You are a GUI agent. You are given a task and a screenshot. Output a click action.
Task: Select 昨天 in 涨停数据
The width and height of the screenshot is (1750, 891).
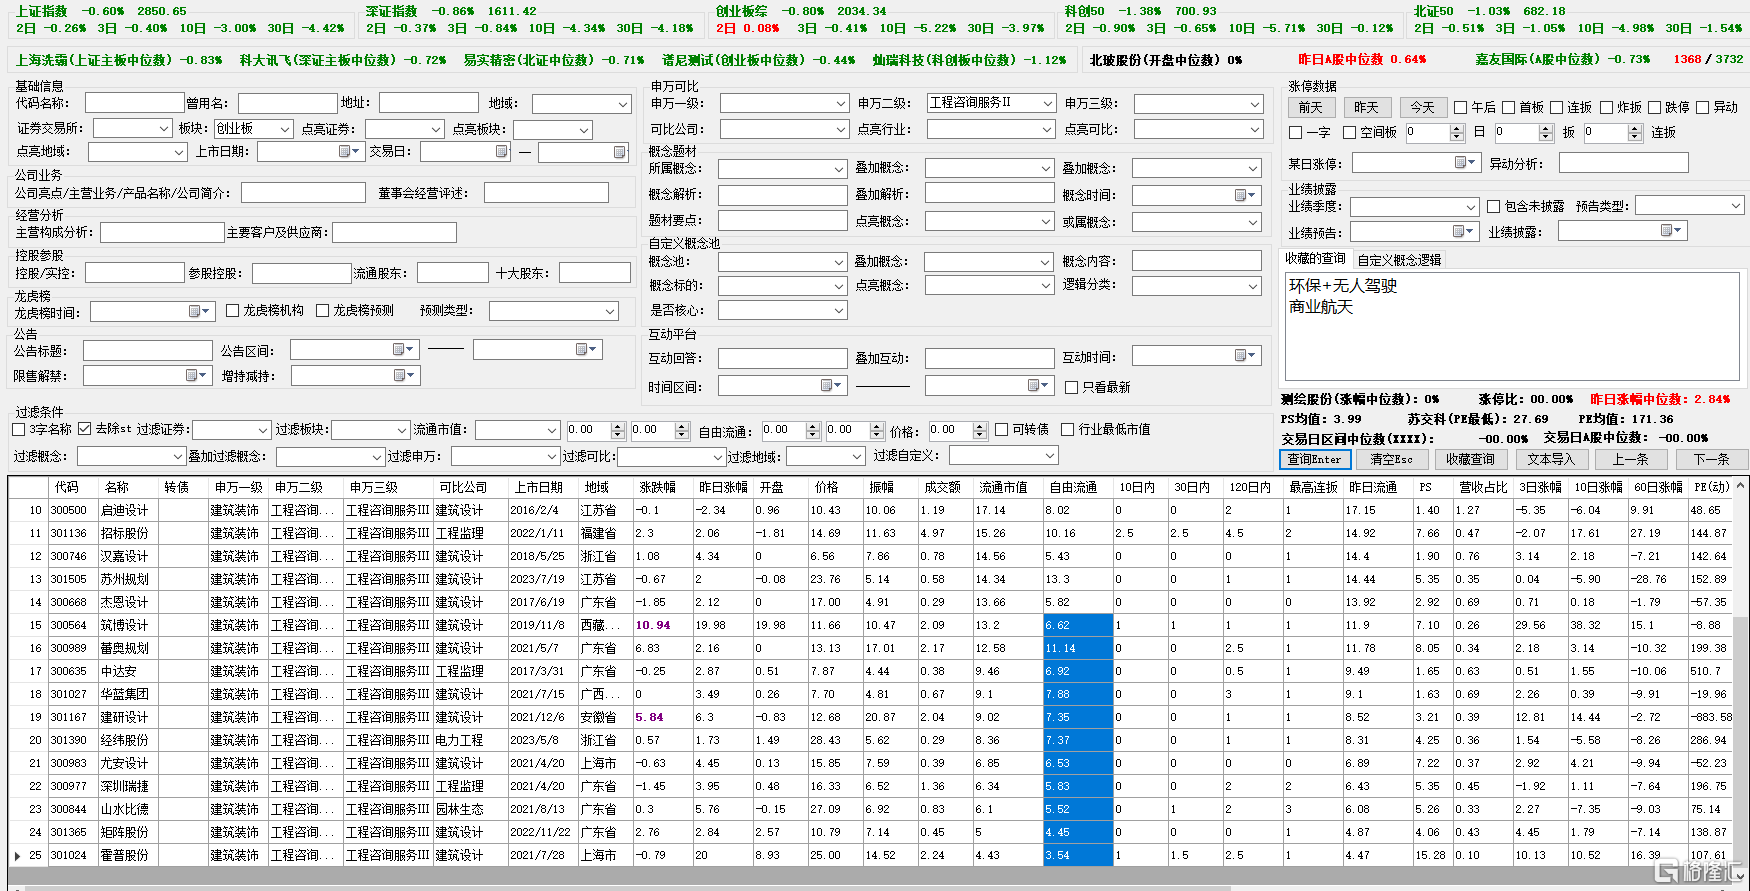(x=1366, y=107)
